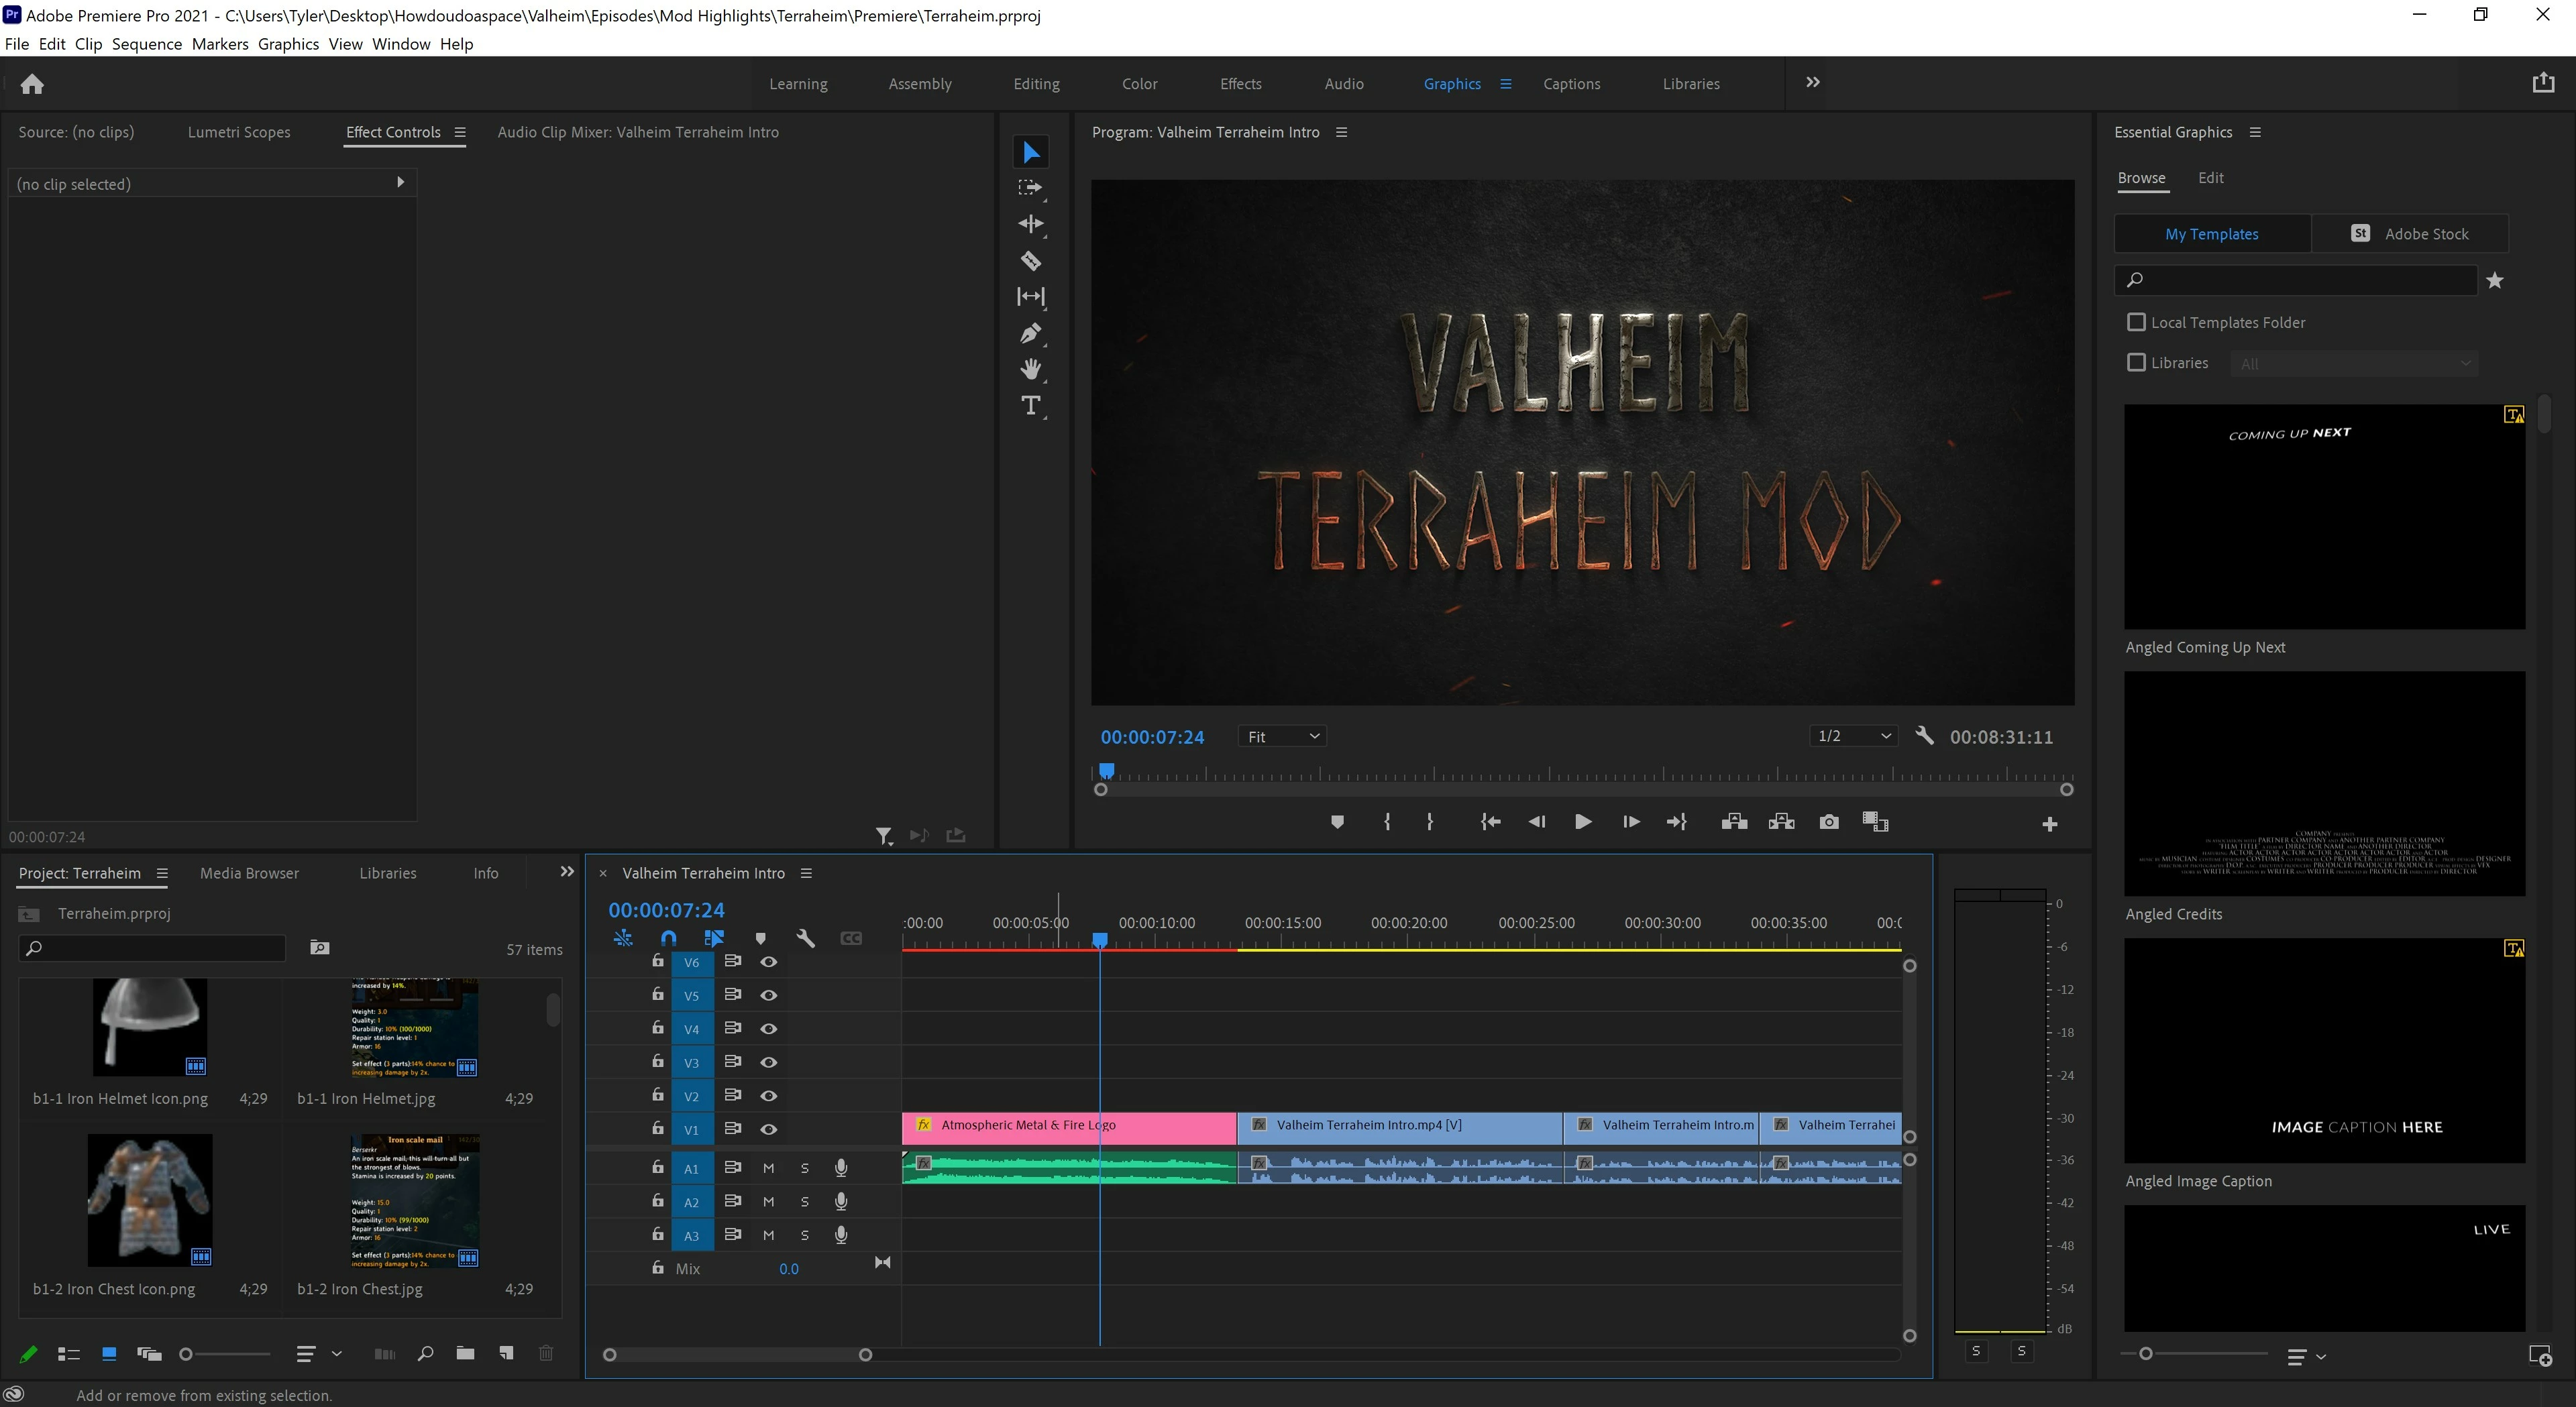Enable Local Templates Folder checkbox
The height and width of the screenshot is (1407, 2576).
[x=2136, y=322]
